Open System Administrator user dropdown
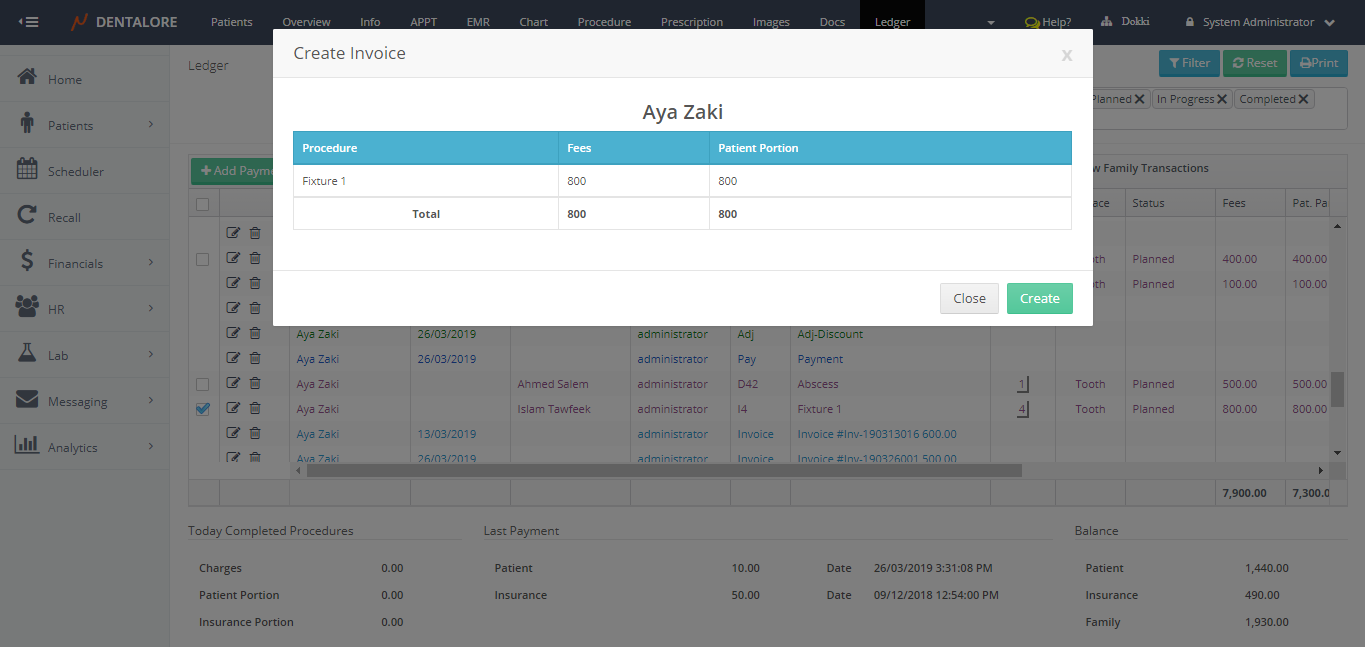The width and height of the screenshot is (1365, 647). point(1259,22)
